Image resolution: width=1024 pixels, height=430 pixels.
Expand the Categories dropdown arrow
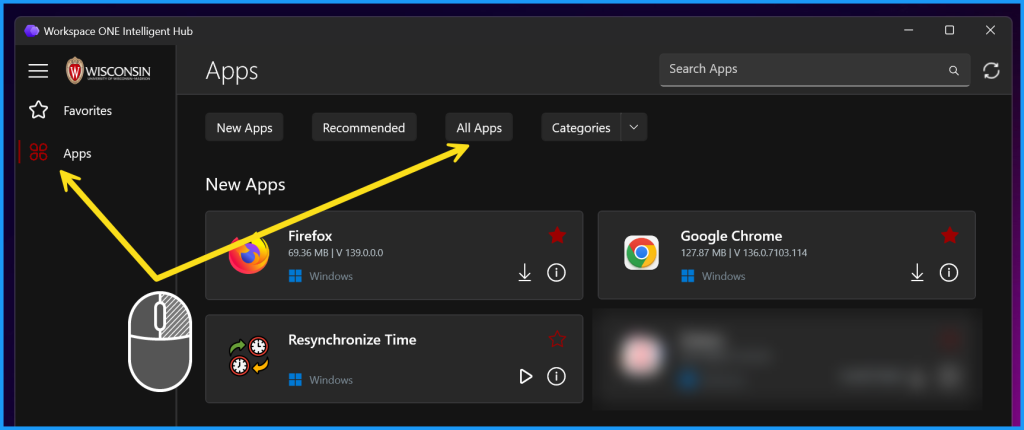click(x=634, y=128)
